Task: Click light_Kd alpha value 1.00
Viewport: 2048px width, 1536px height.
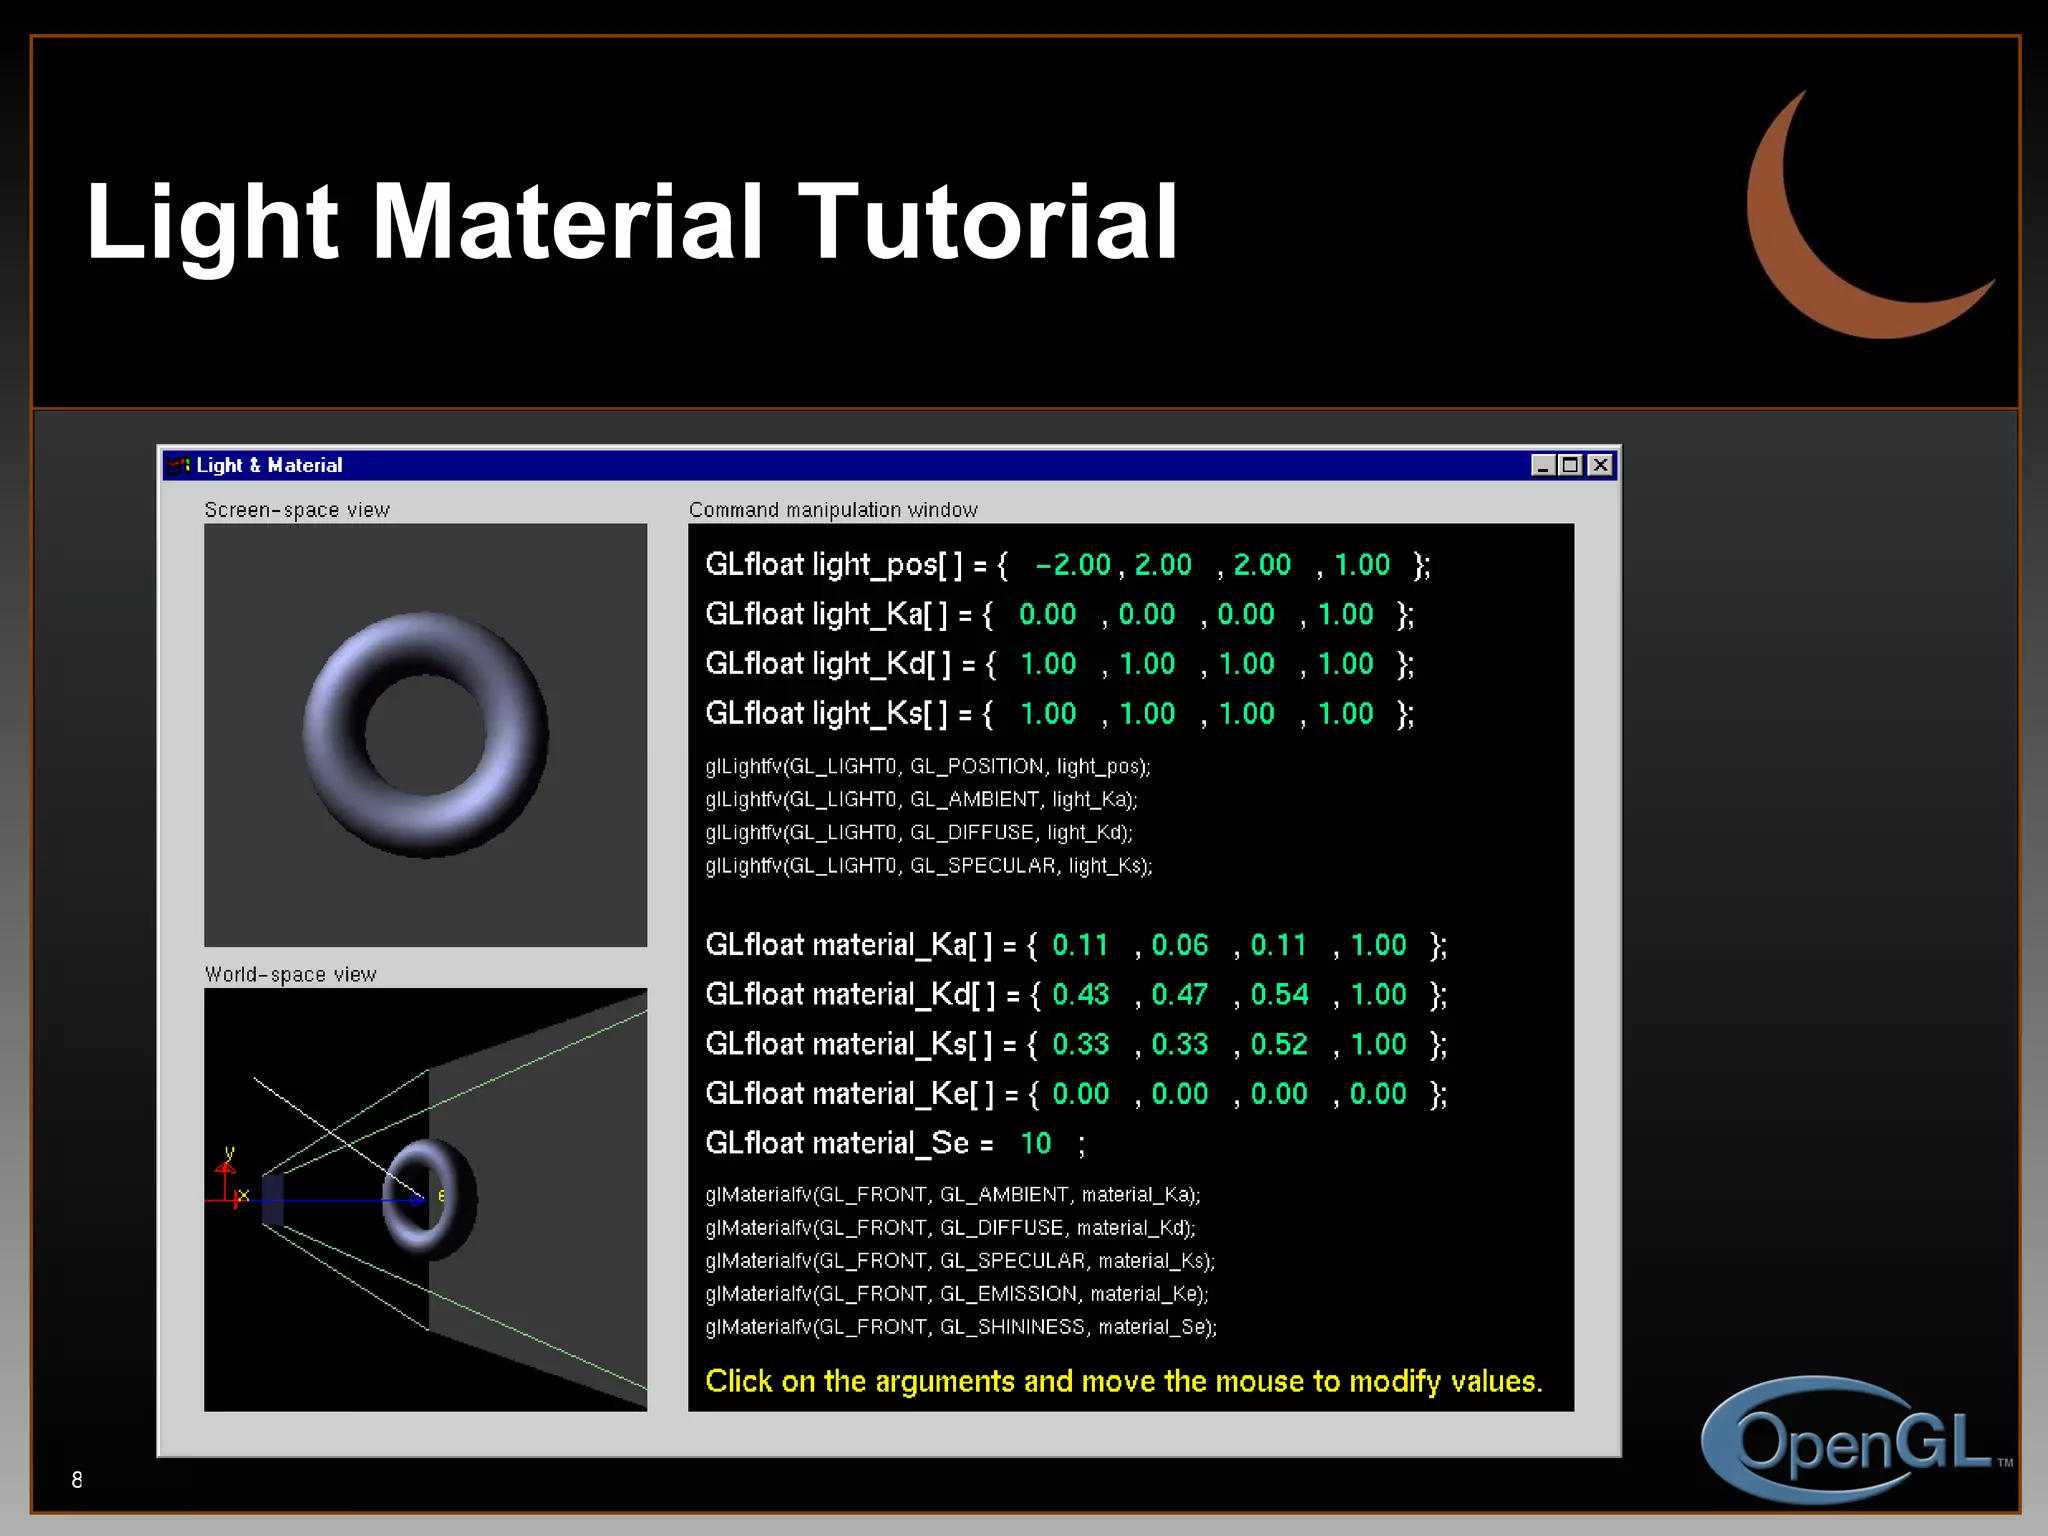Action: coord(1346,664)
